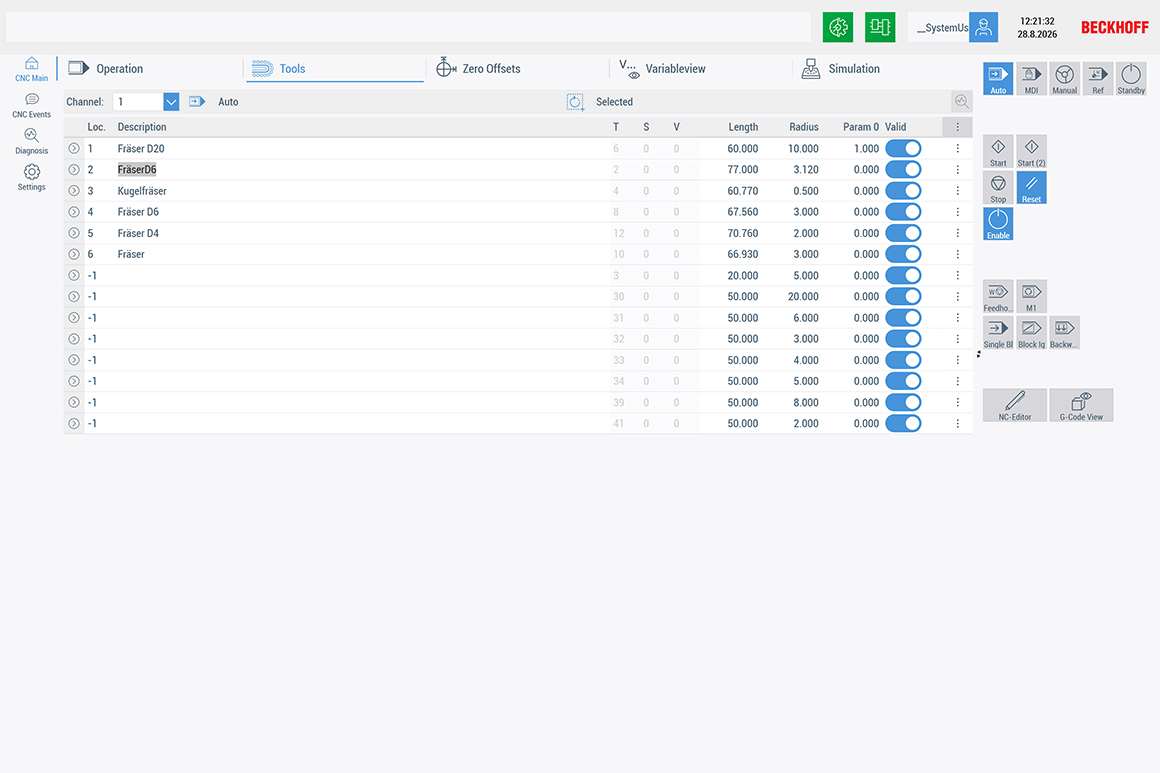Select Manual mode button

click(1065, 78)
